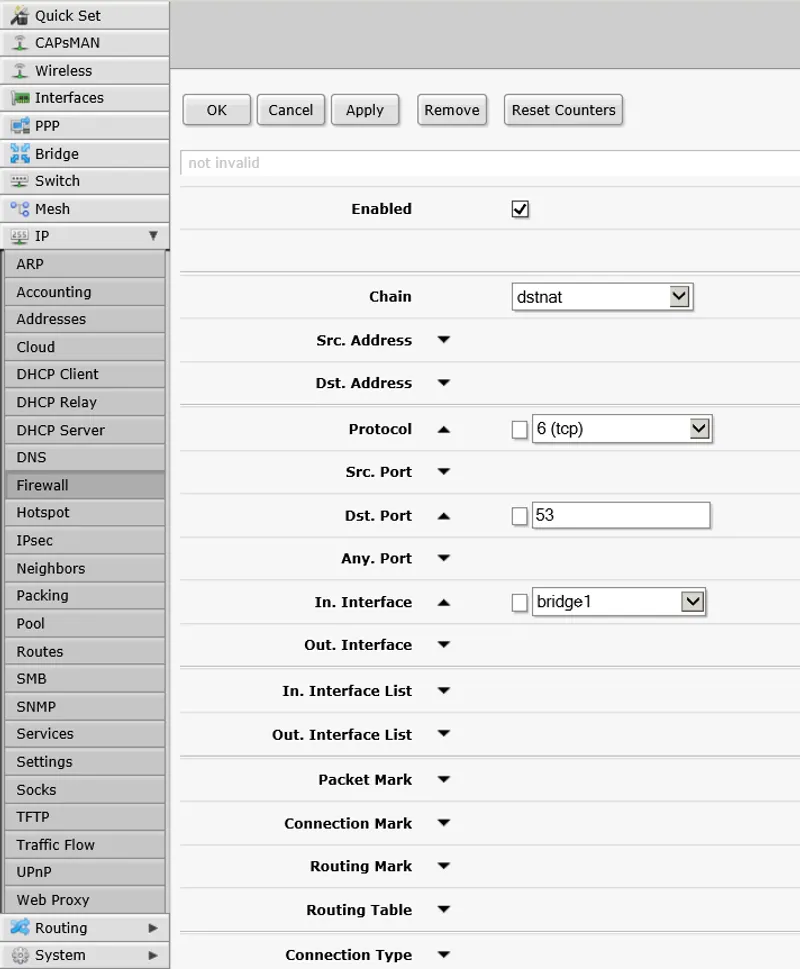Open the Chain dropdown

coord(602,296)
